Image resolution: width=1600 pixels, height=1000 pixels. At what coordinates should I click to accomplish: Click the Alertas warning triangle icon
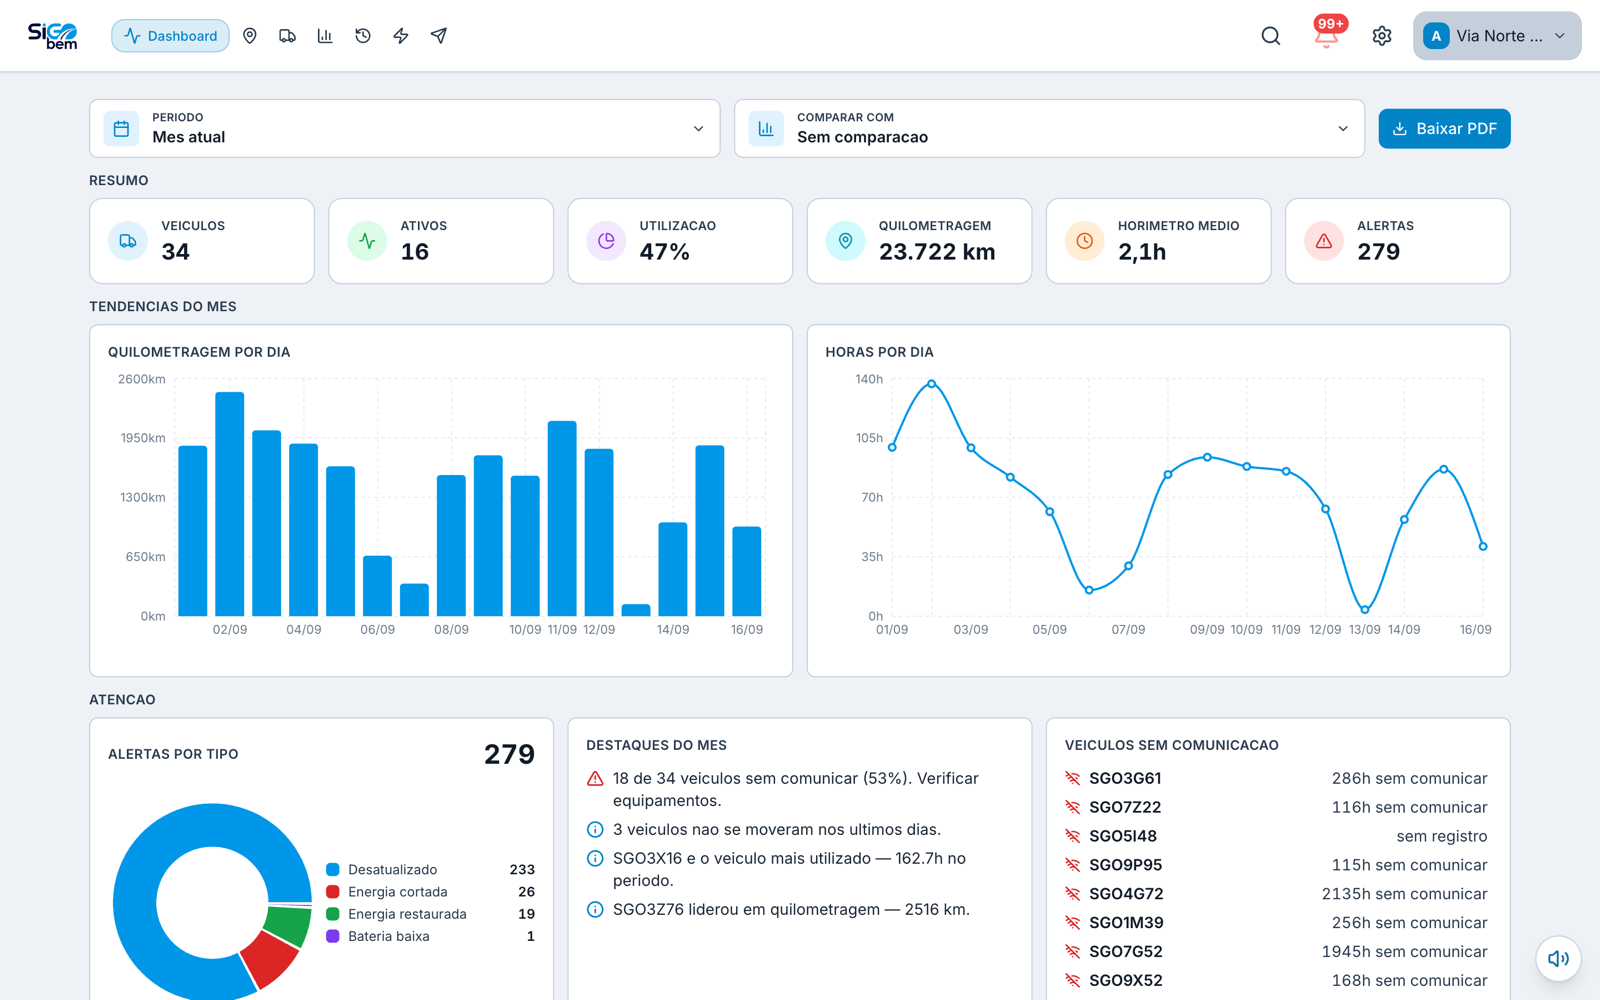point(1323,241)
